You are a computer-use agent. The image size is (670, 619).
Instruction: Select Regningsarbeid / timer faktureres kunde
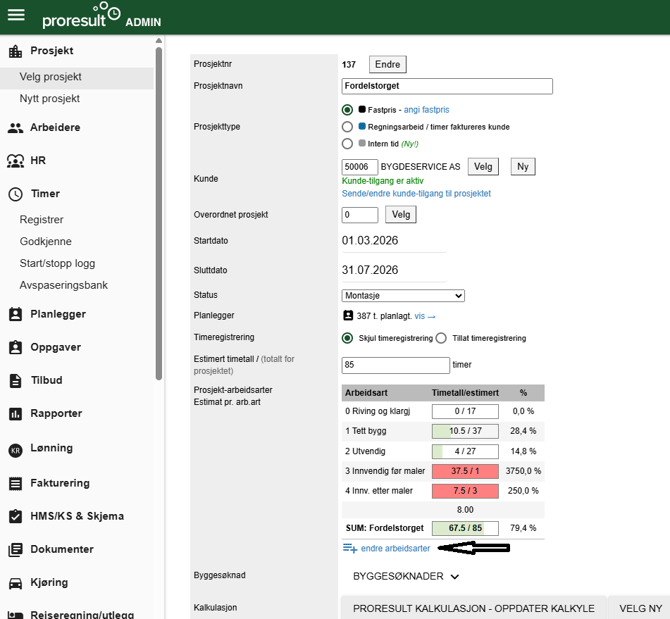tap(347, 127)
